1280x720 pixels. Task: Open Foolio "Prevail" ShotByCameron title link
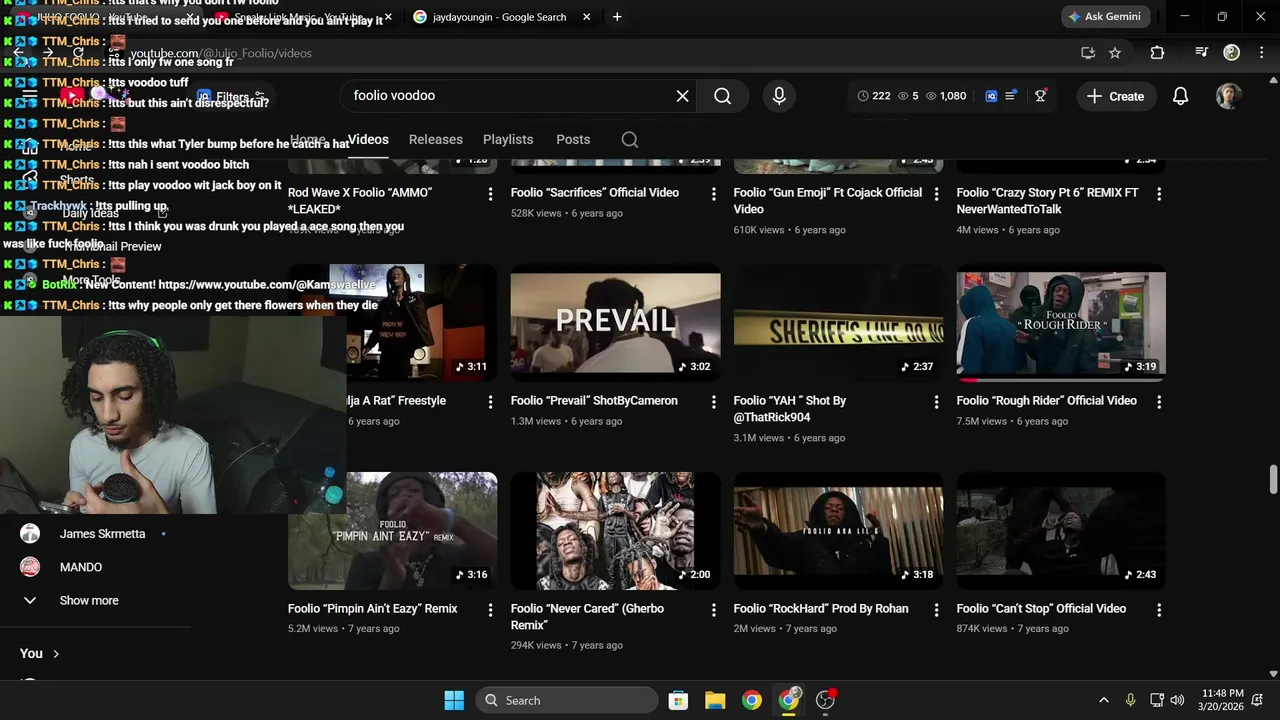[594, 401]
